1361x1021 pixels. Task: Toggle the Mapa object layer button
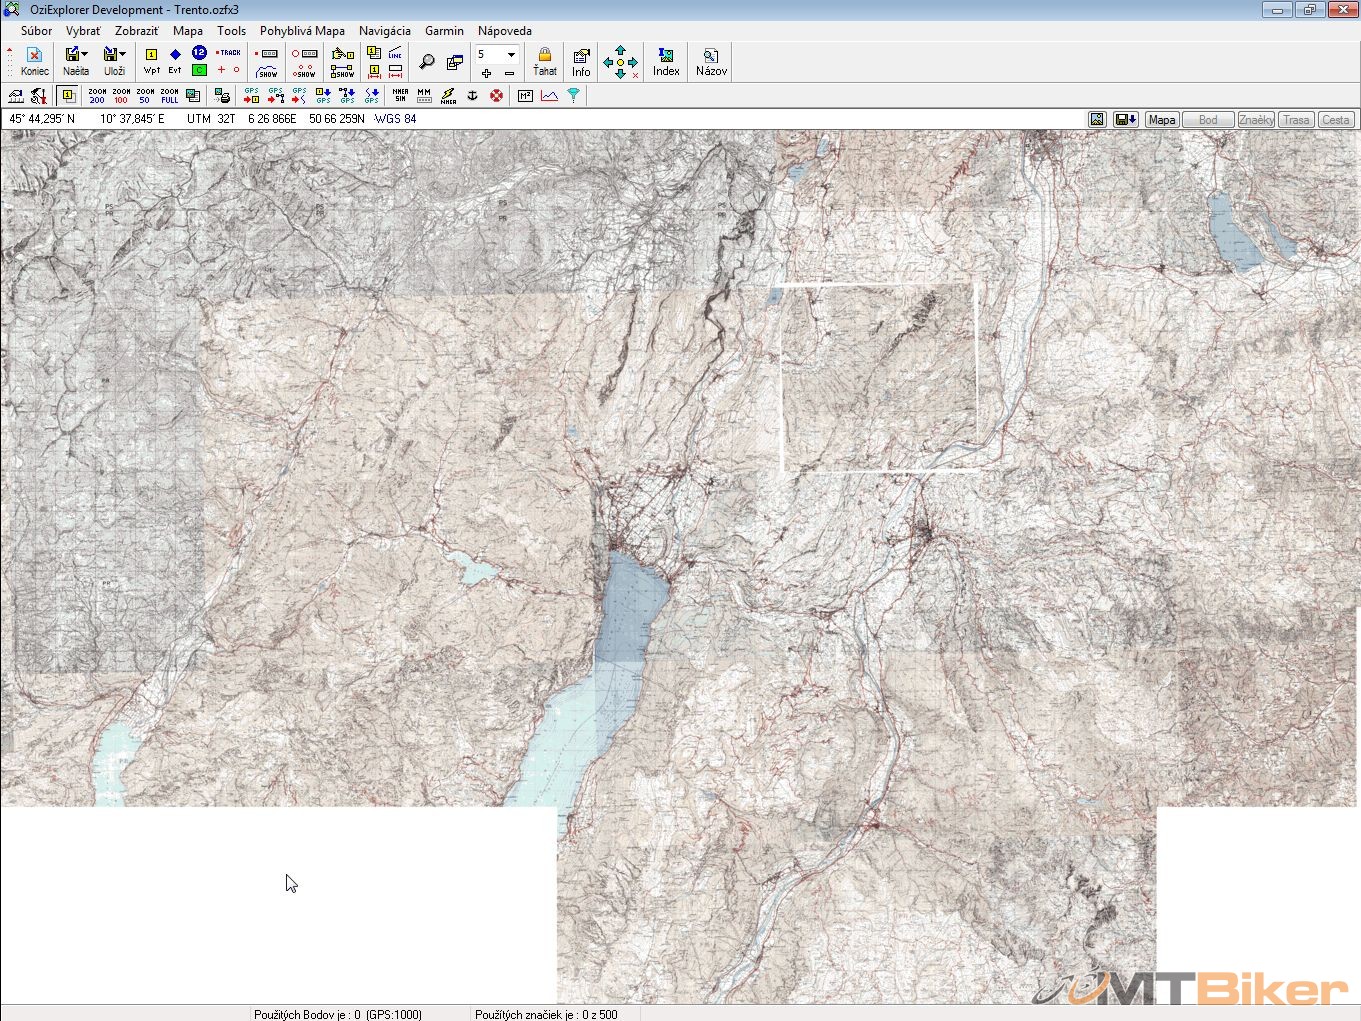1161,120
